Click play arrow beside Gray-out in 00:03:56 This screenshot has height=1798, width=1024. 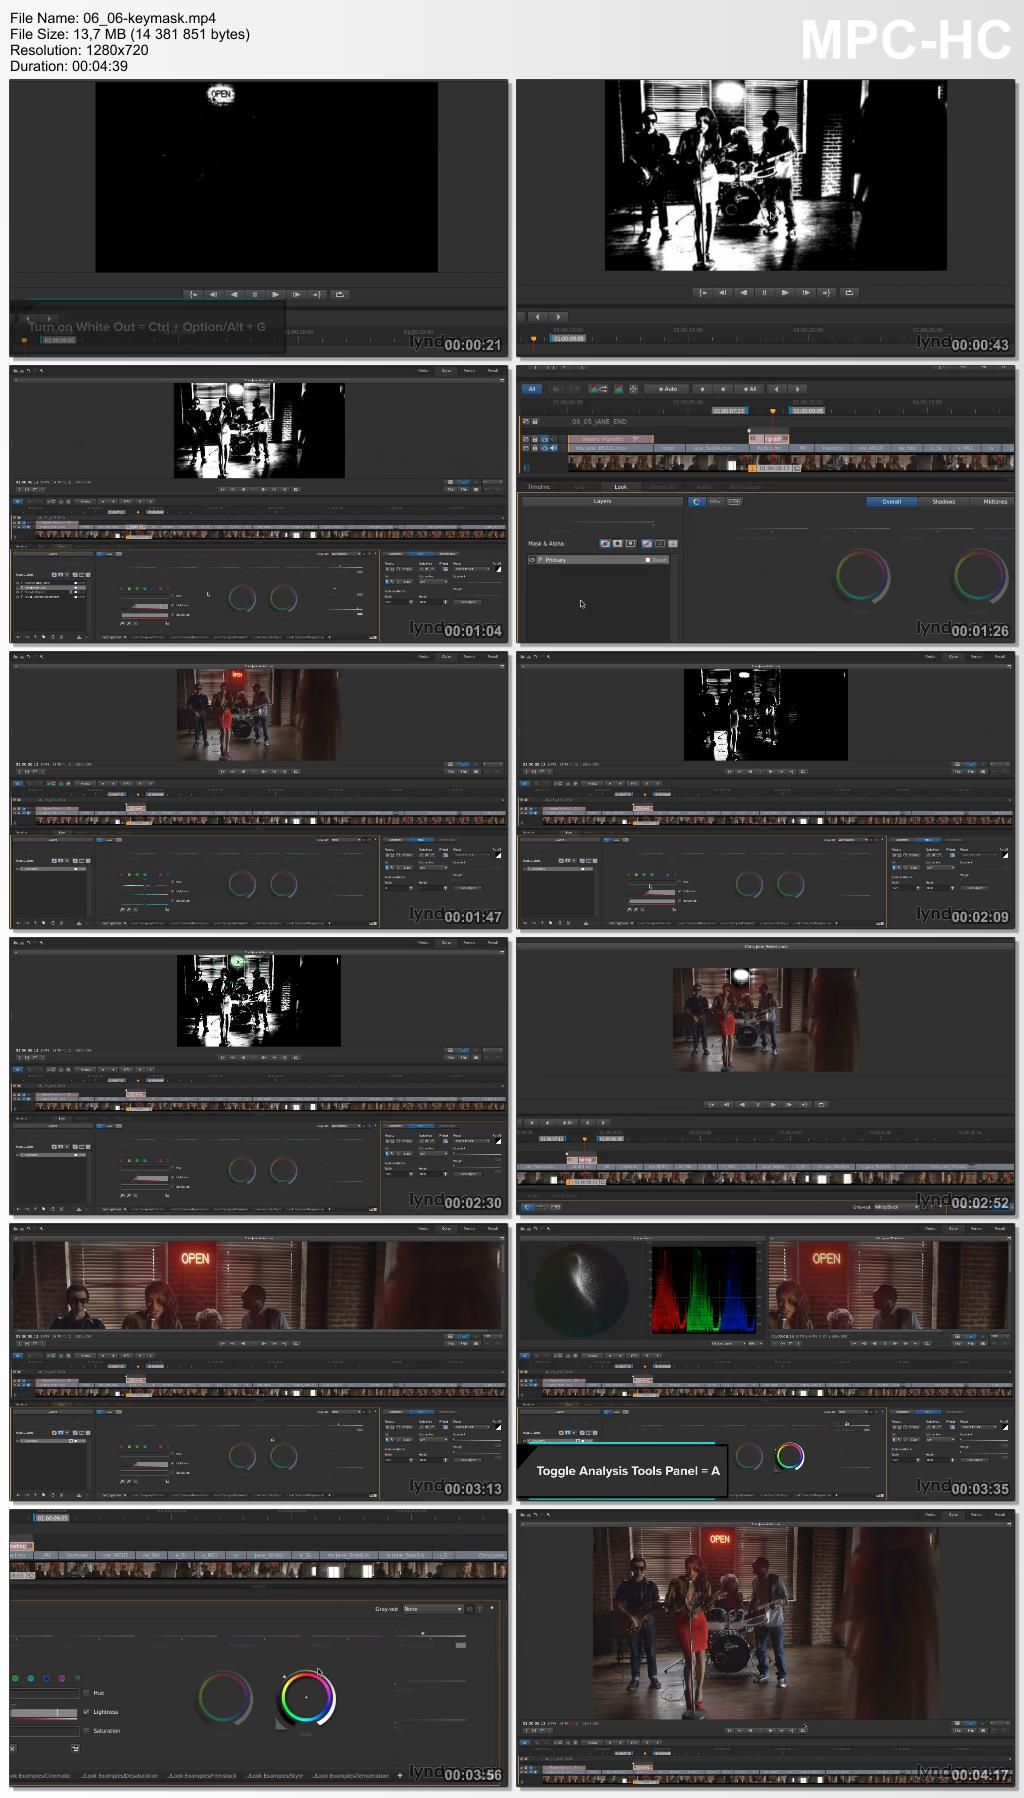point(492,1608)
